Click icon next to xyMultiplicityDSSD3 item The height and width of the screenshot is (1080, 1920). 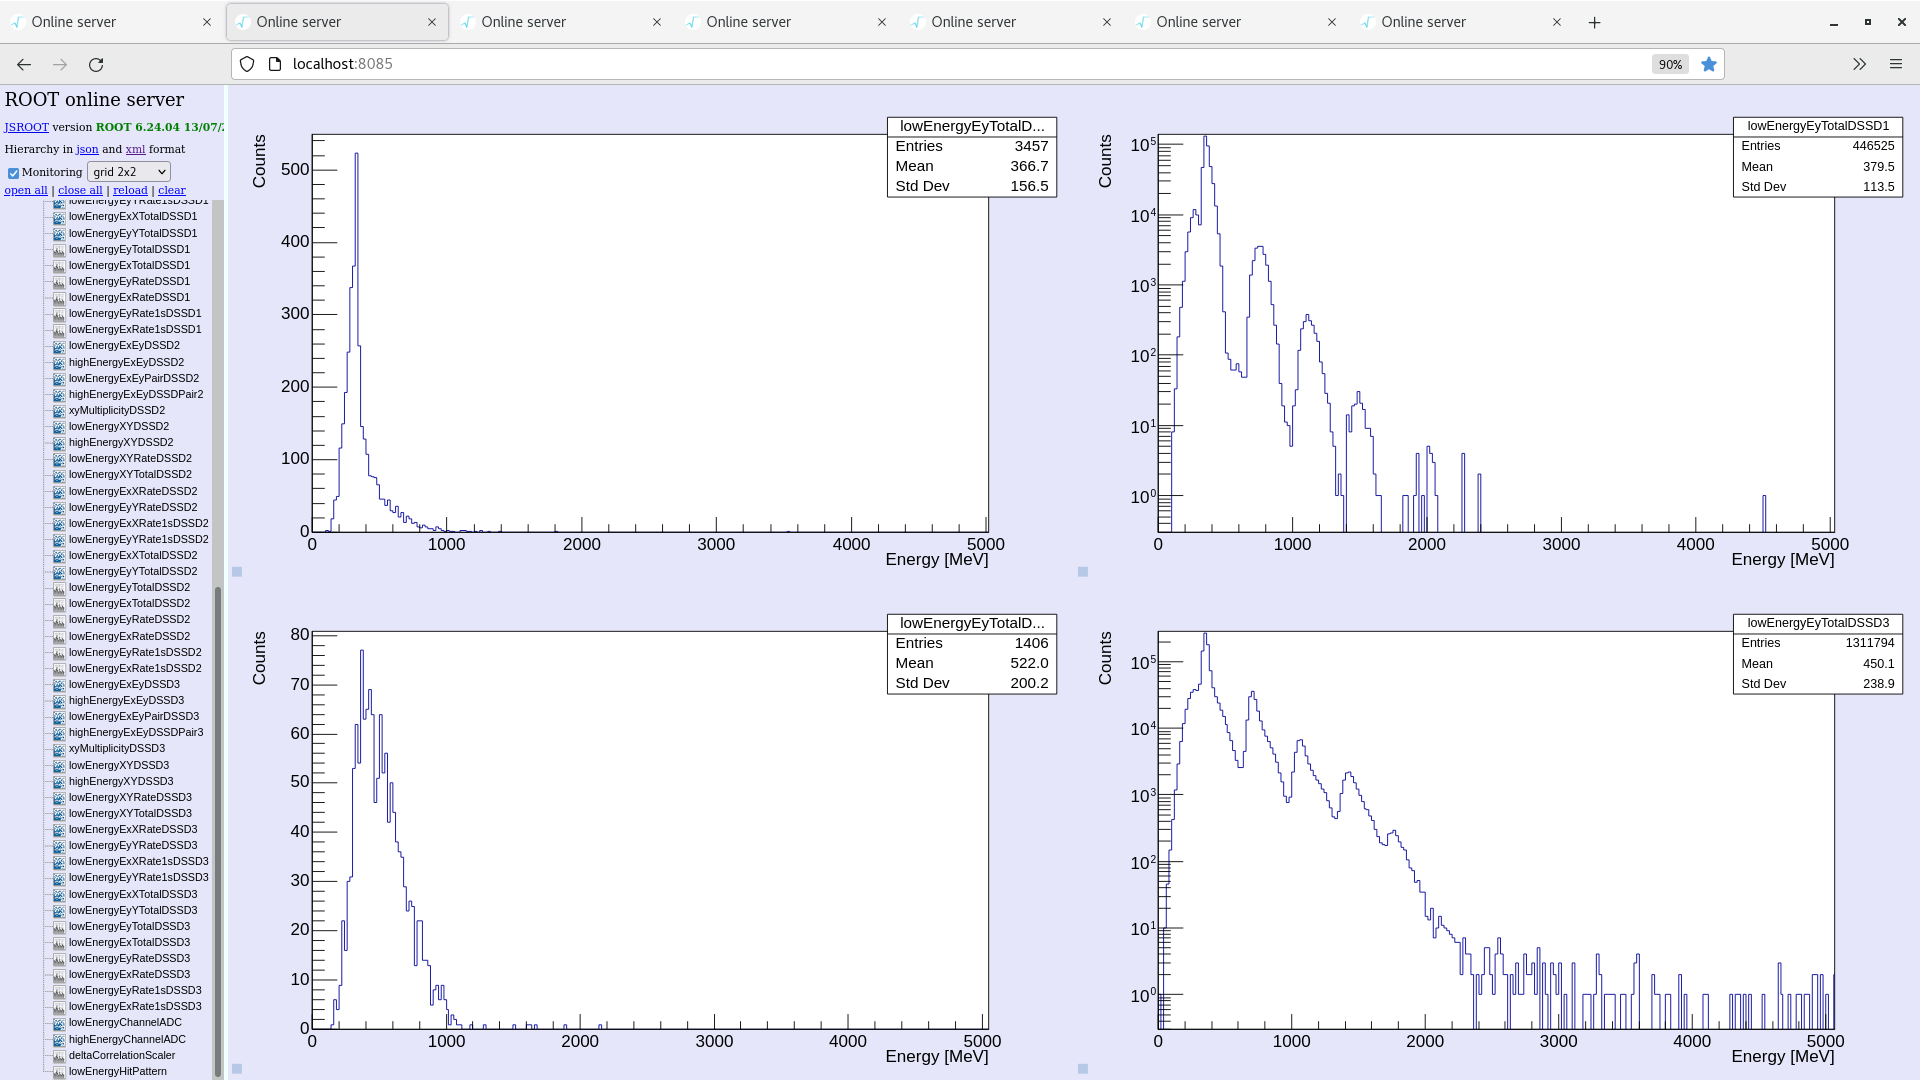tap(59, 749)
